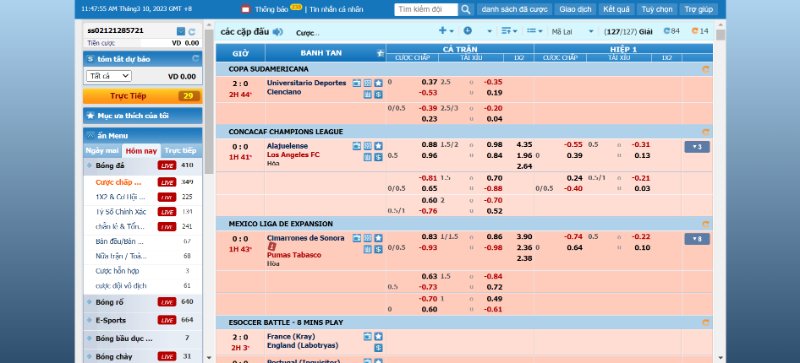Favorite the Cimarrones de Sonora match star
800x363 pixels.
(378, 238)
